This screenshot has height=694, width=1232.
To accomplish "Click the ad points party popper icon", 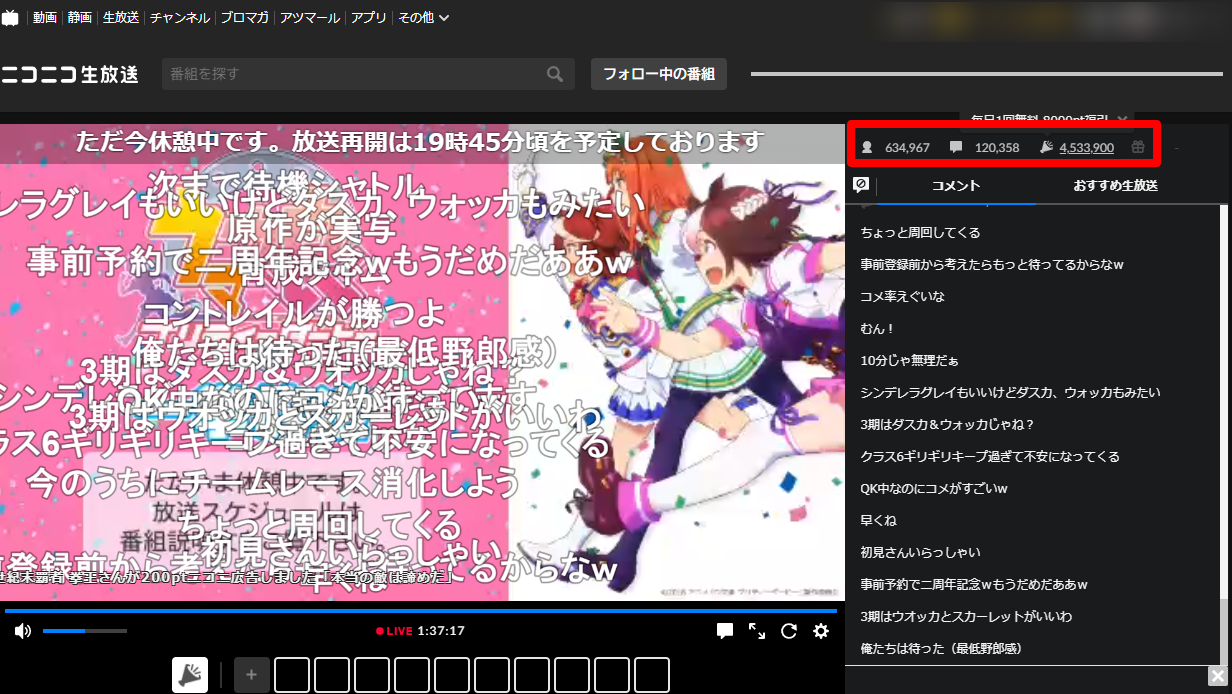I will (1046, 147).
